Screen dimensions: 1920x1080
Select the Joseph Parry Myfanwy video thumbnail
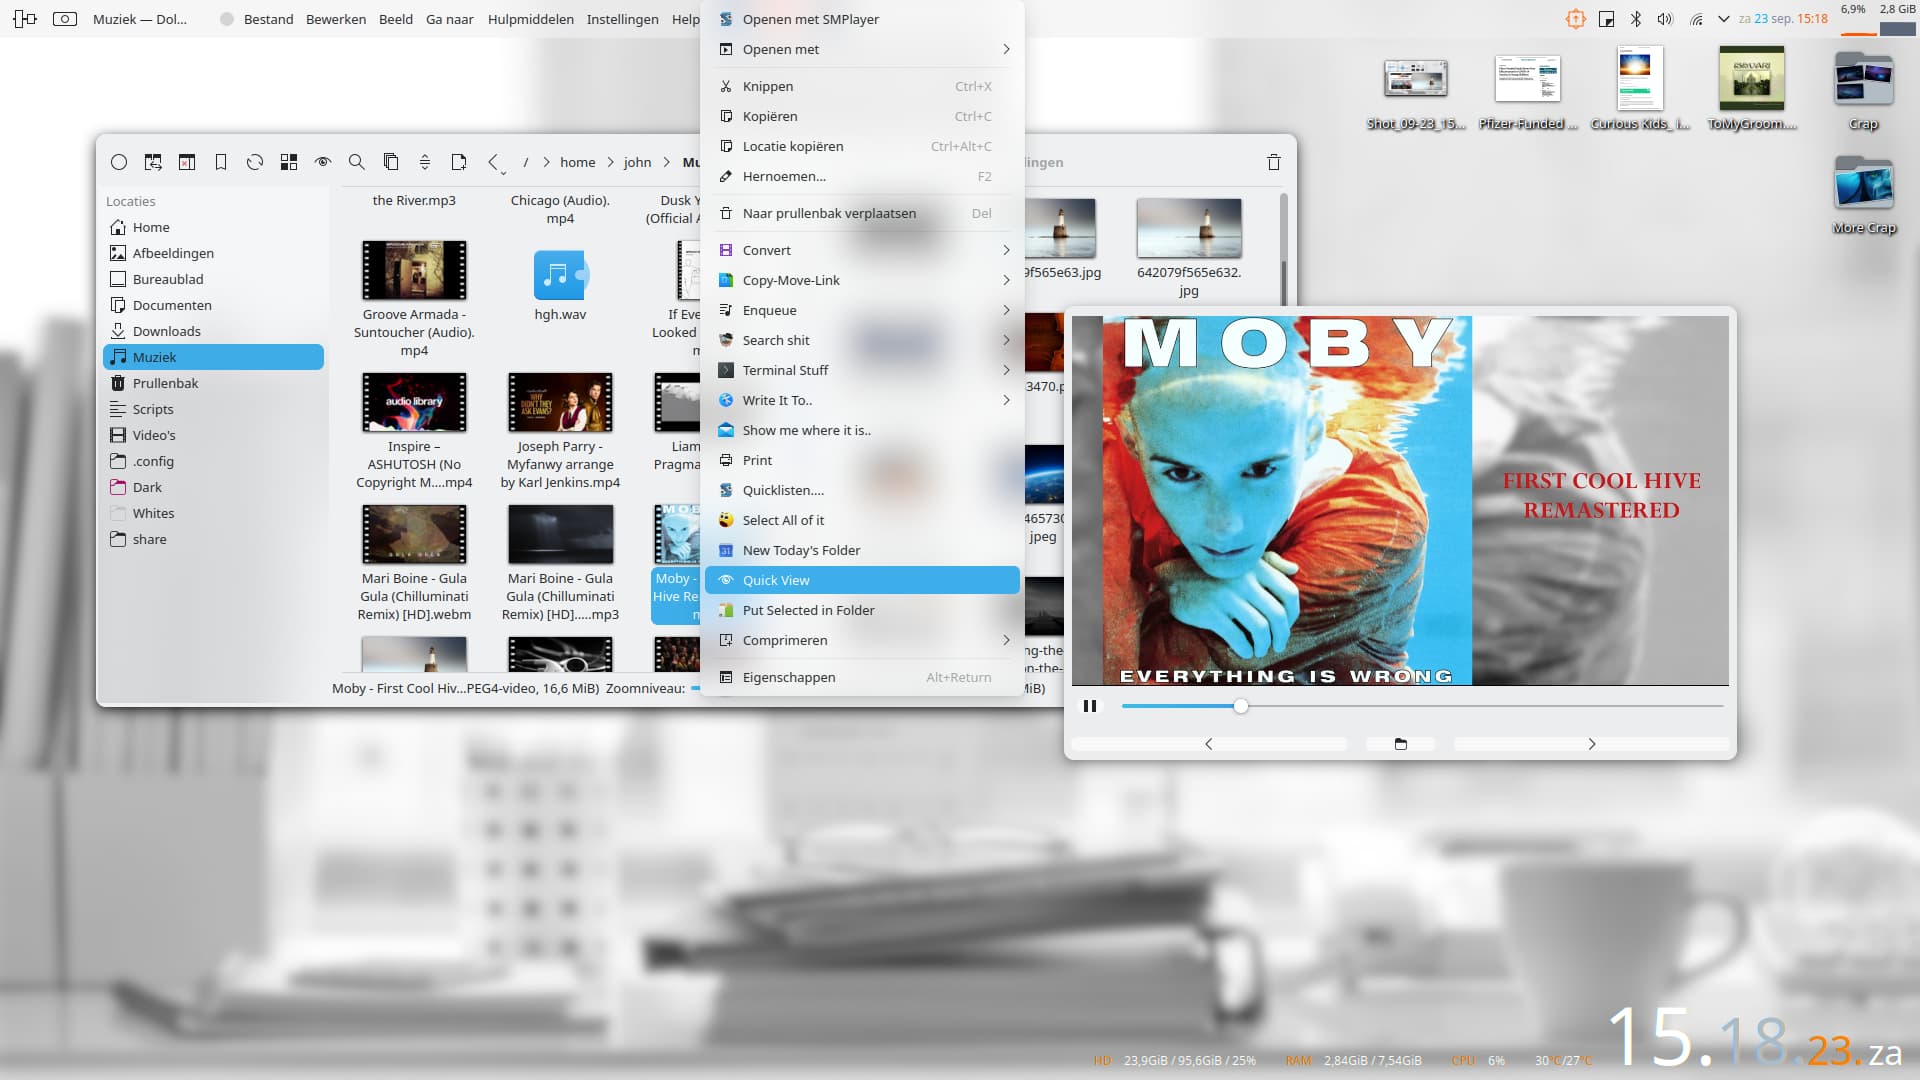[x=560, y=402]
